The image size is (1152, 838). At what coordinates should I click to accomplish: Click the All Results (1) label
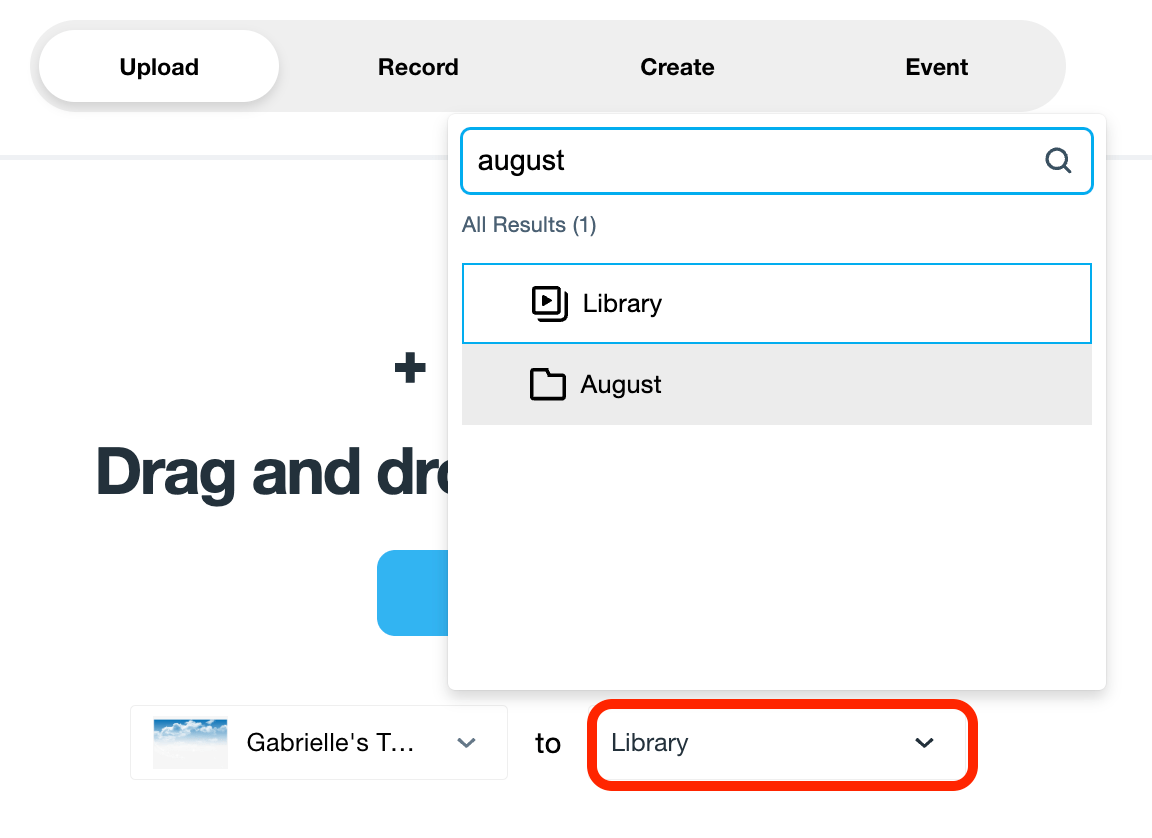point(529,224)
